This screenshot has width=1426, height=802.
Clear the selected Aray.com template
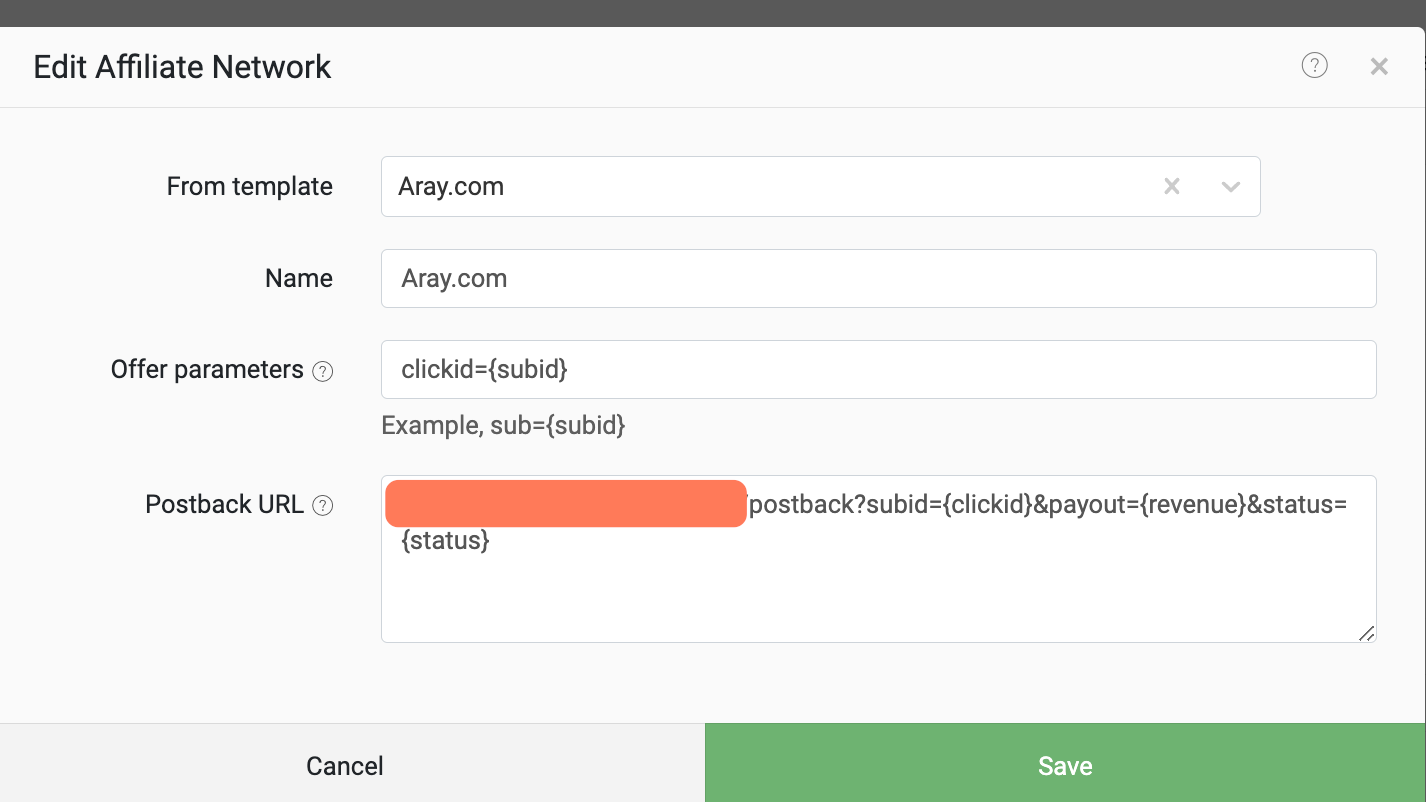tap(1172, 187)
